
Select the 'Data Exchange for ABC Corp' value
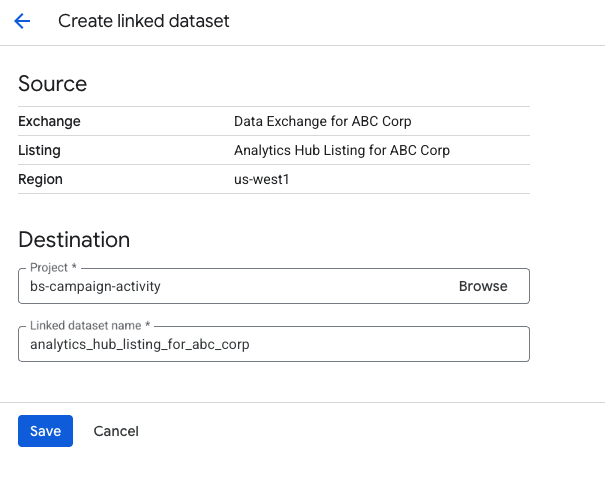click(x=323, y=121)
